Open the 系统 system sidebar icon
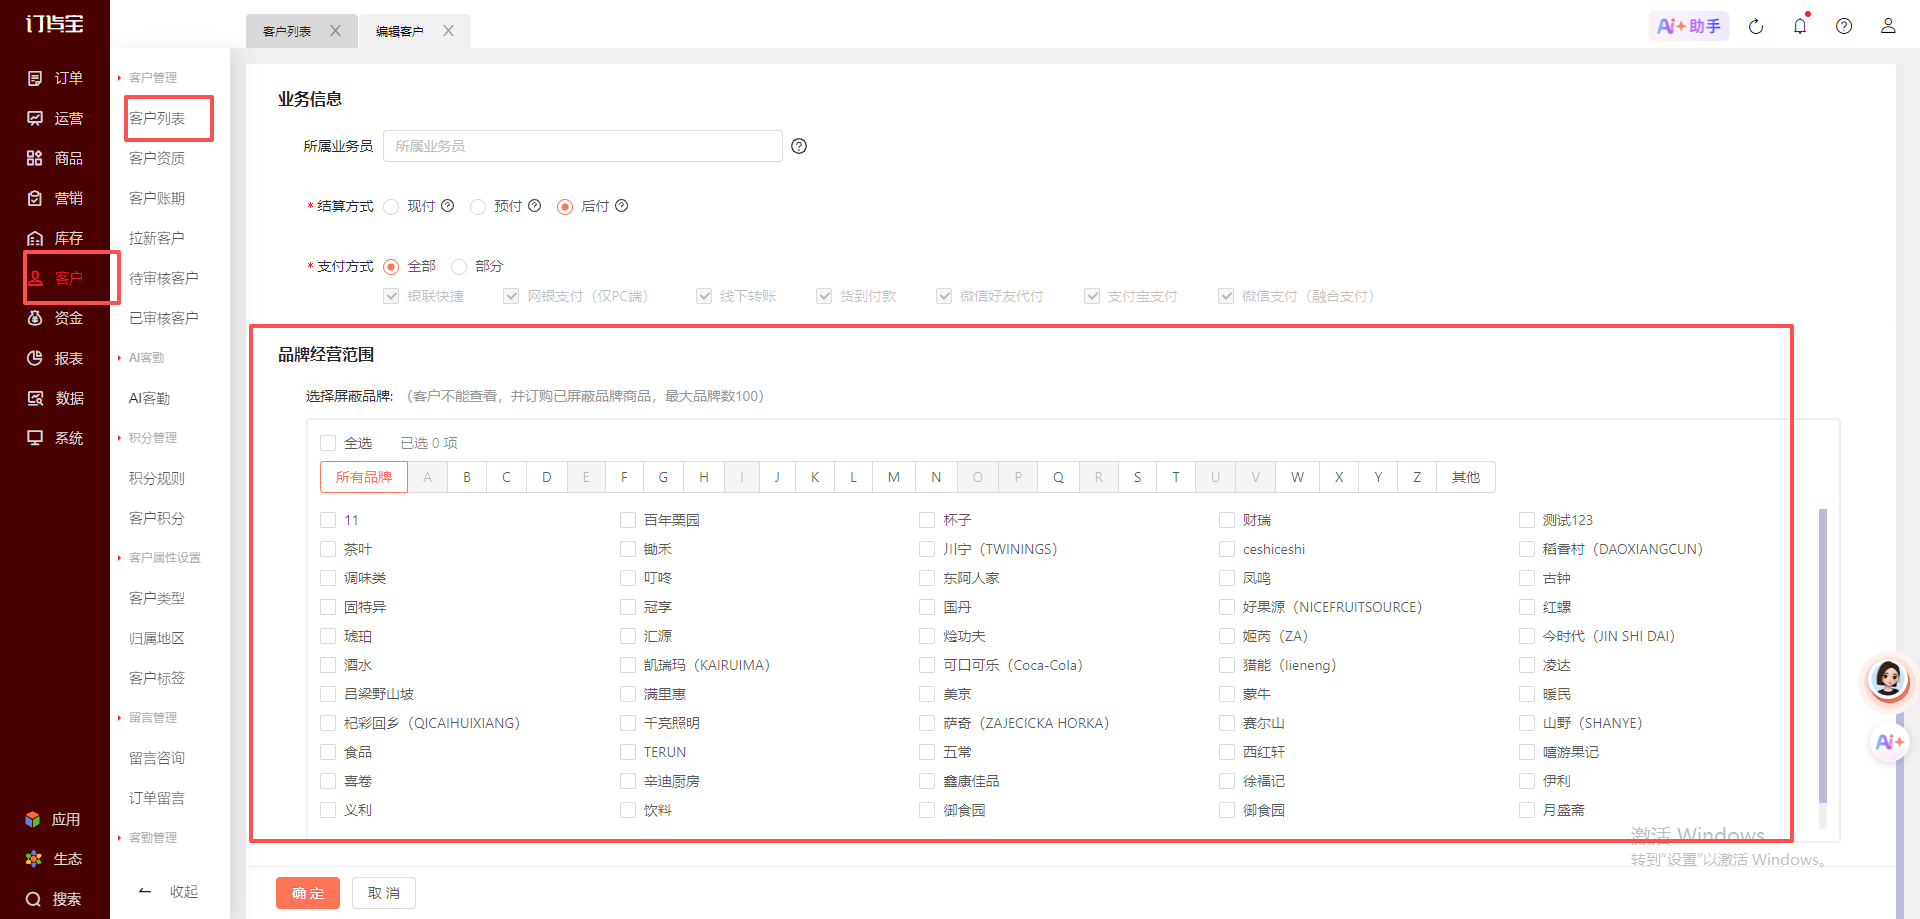Image resolution: width=1920 pixels, height=919 pixels. point(35,438)
